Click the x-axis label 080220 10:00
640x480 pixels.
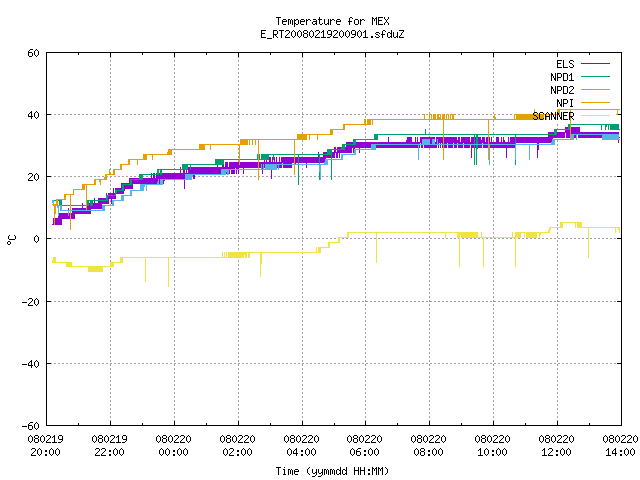(493, 446)
